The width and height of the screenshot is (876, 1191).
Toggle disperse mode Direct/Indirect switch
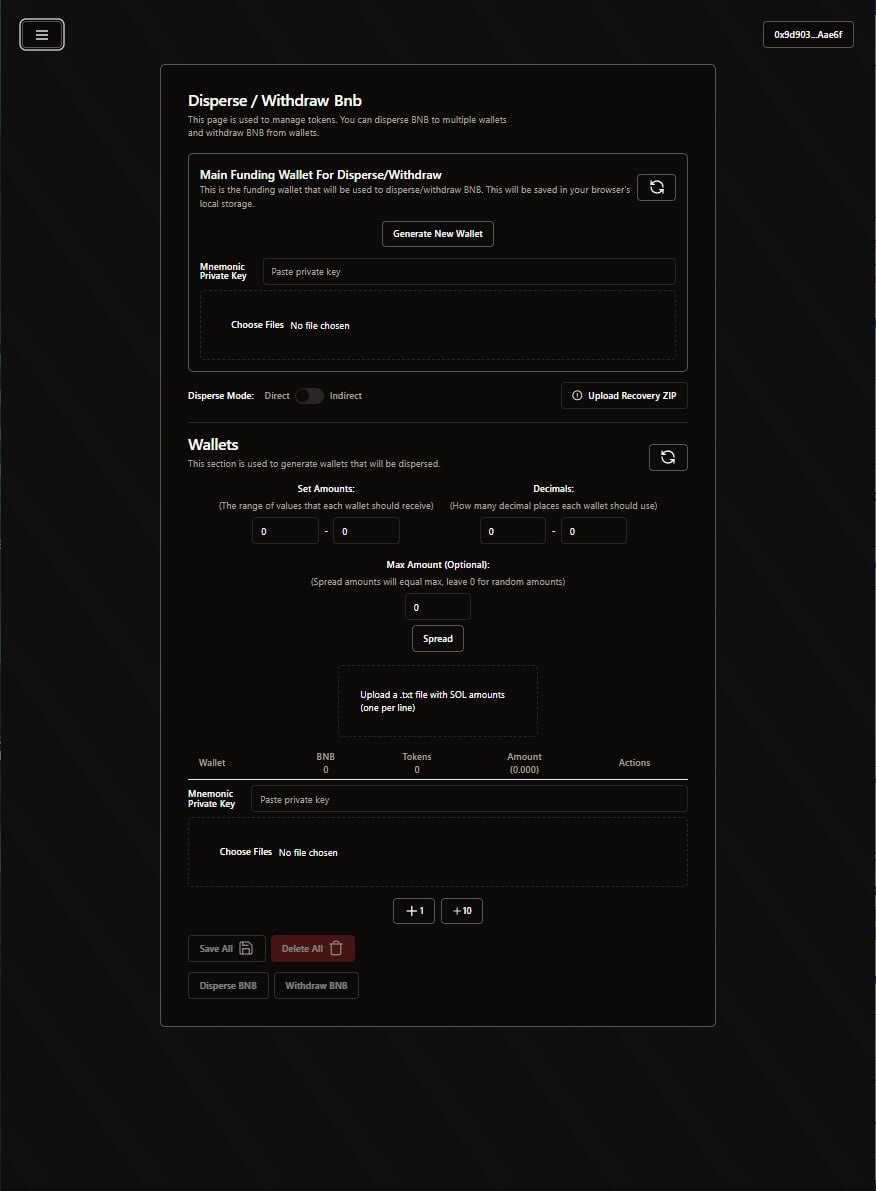(x=309, y=396)
